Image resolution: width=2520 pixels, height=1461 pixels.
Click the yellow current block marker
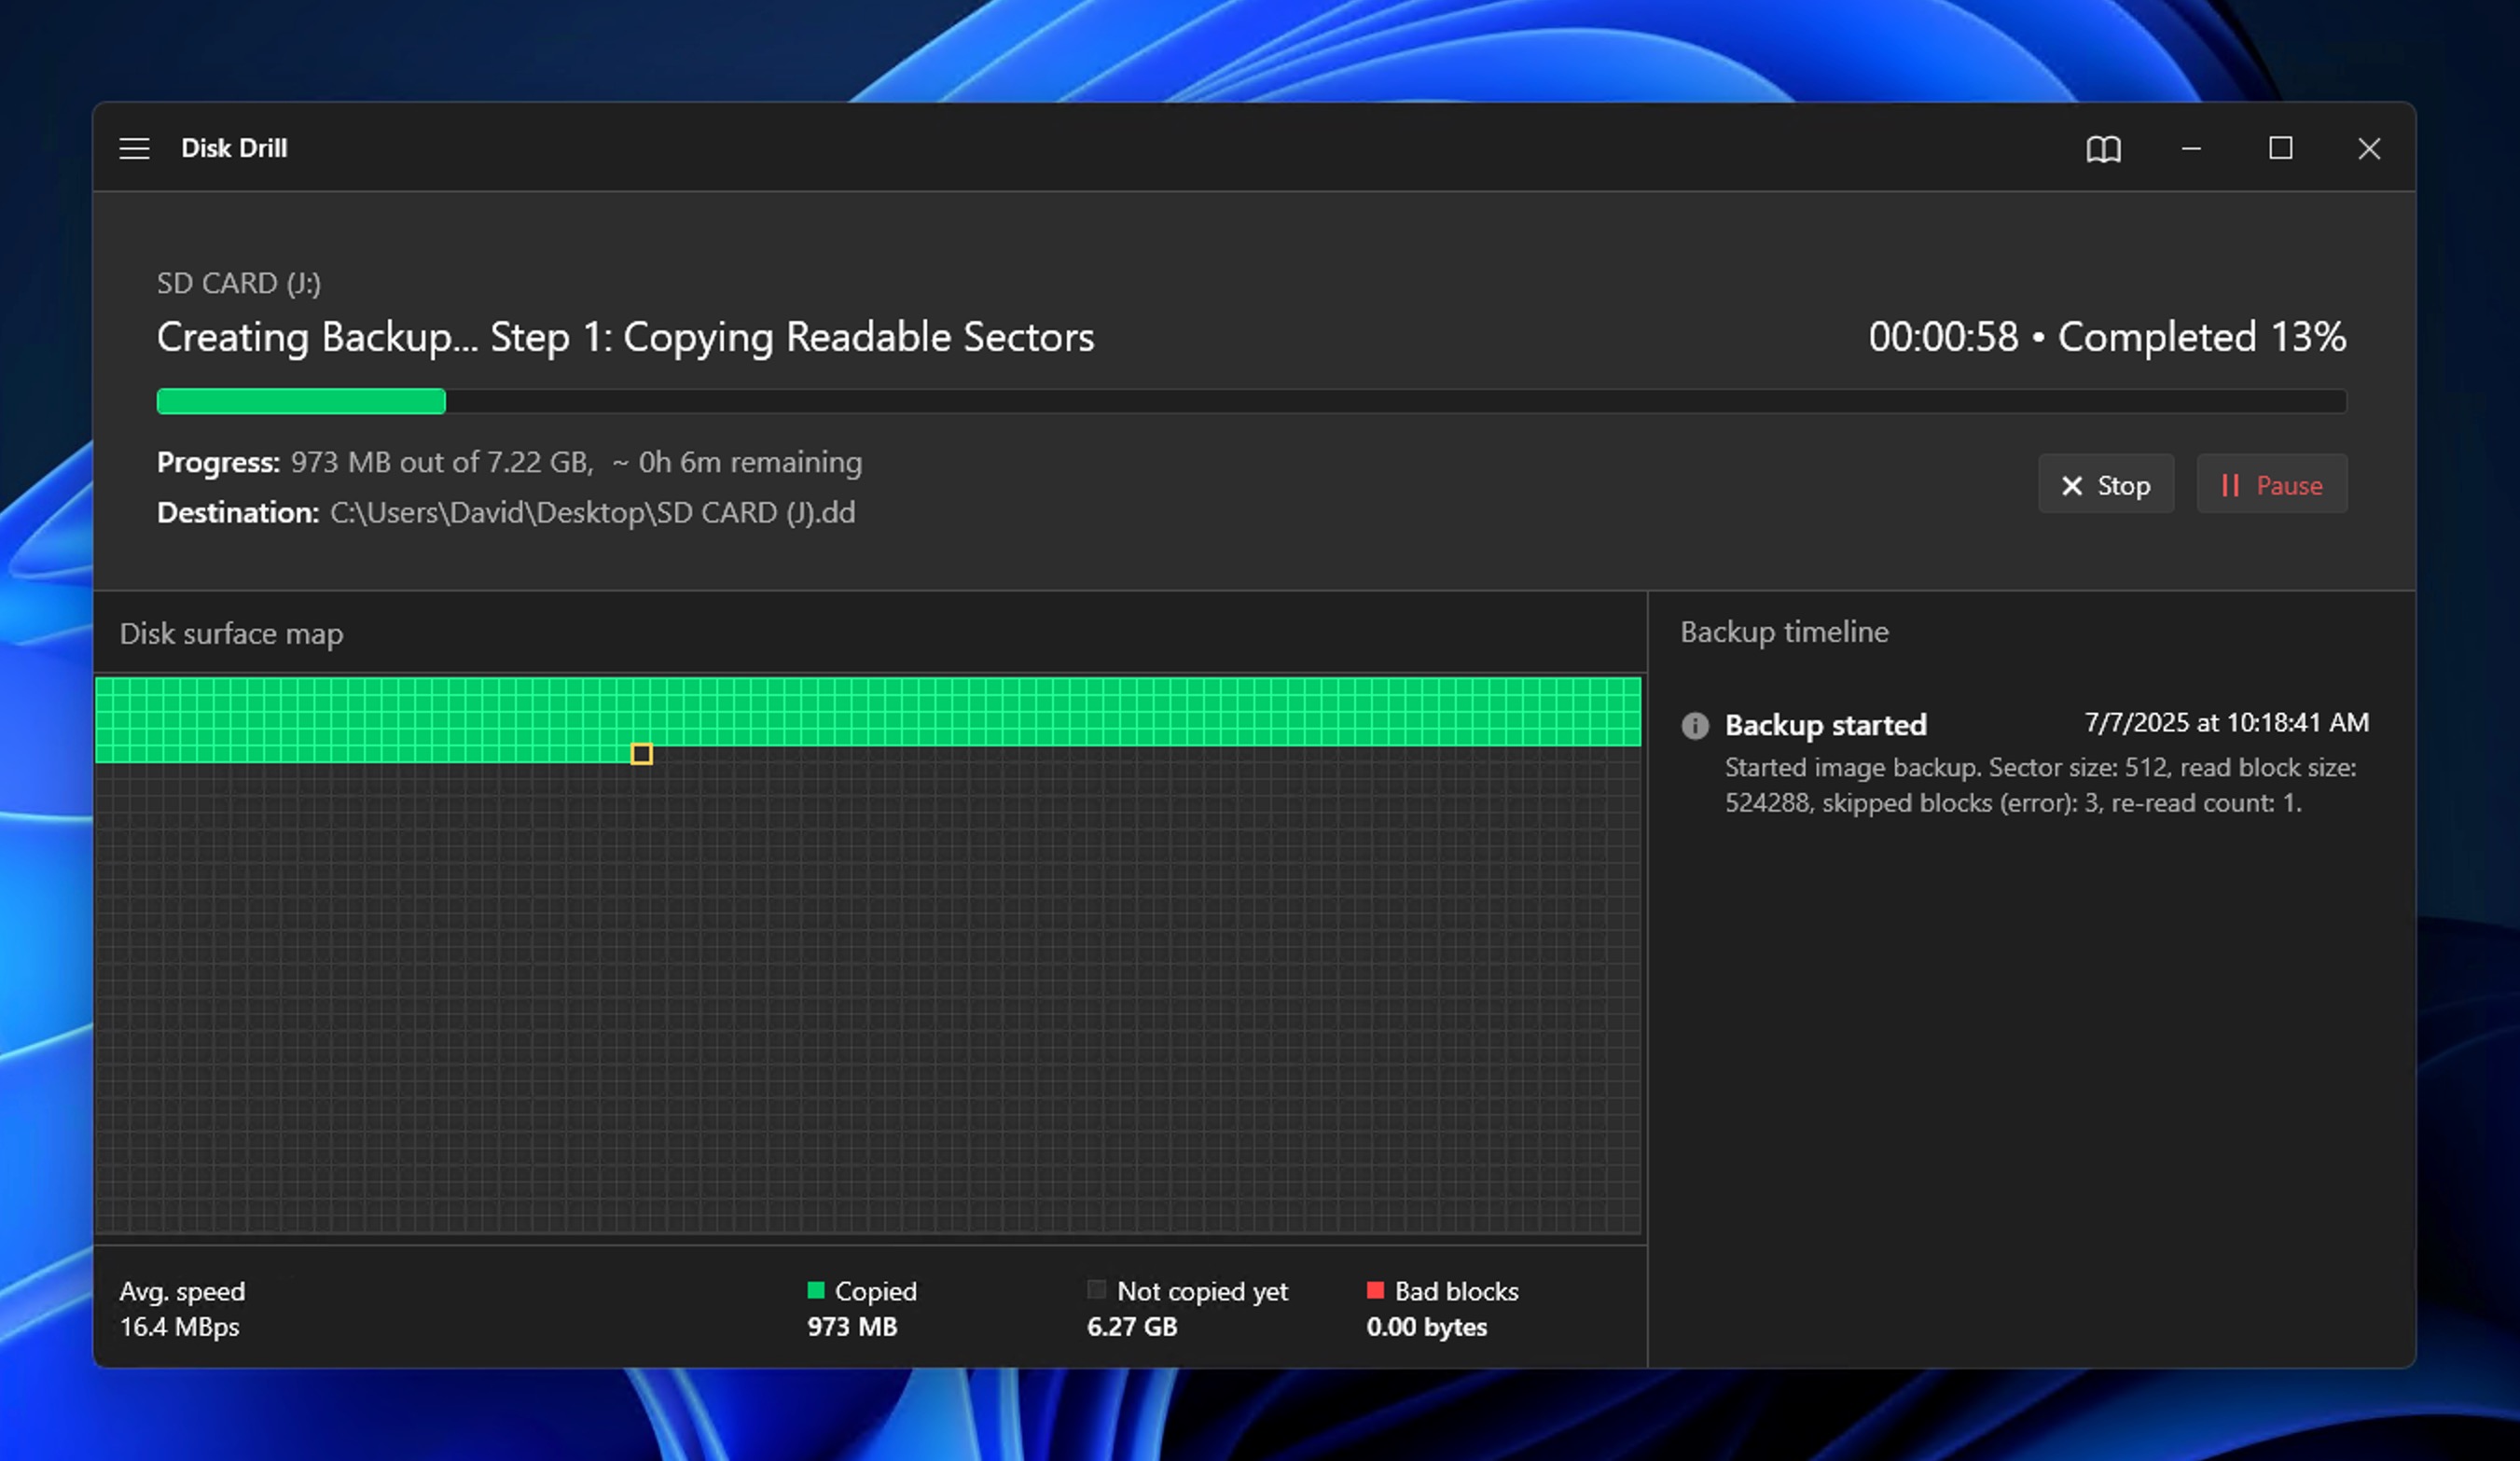(x=642, y=754)
